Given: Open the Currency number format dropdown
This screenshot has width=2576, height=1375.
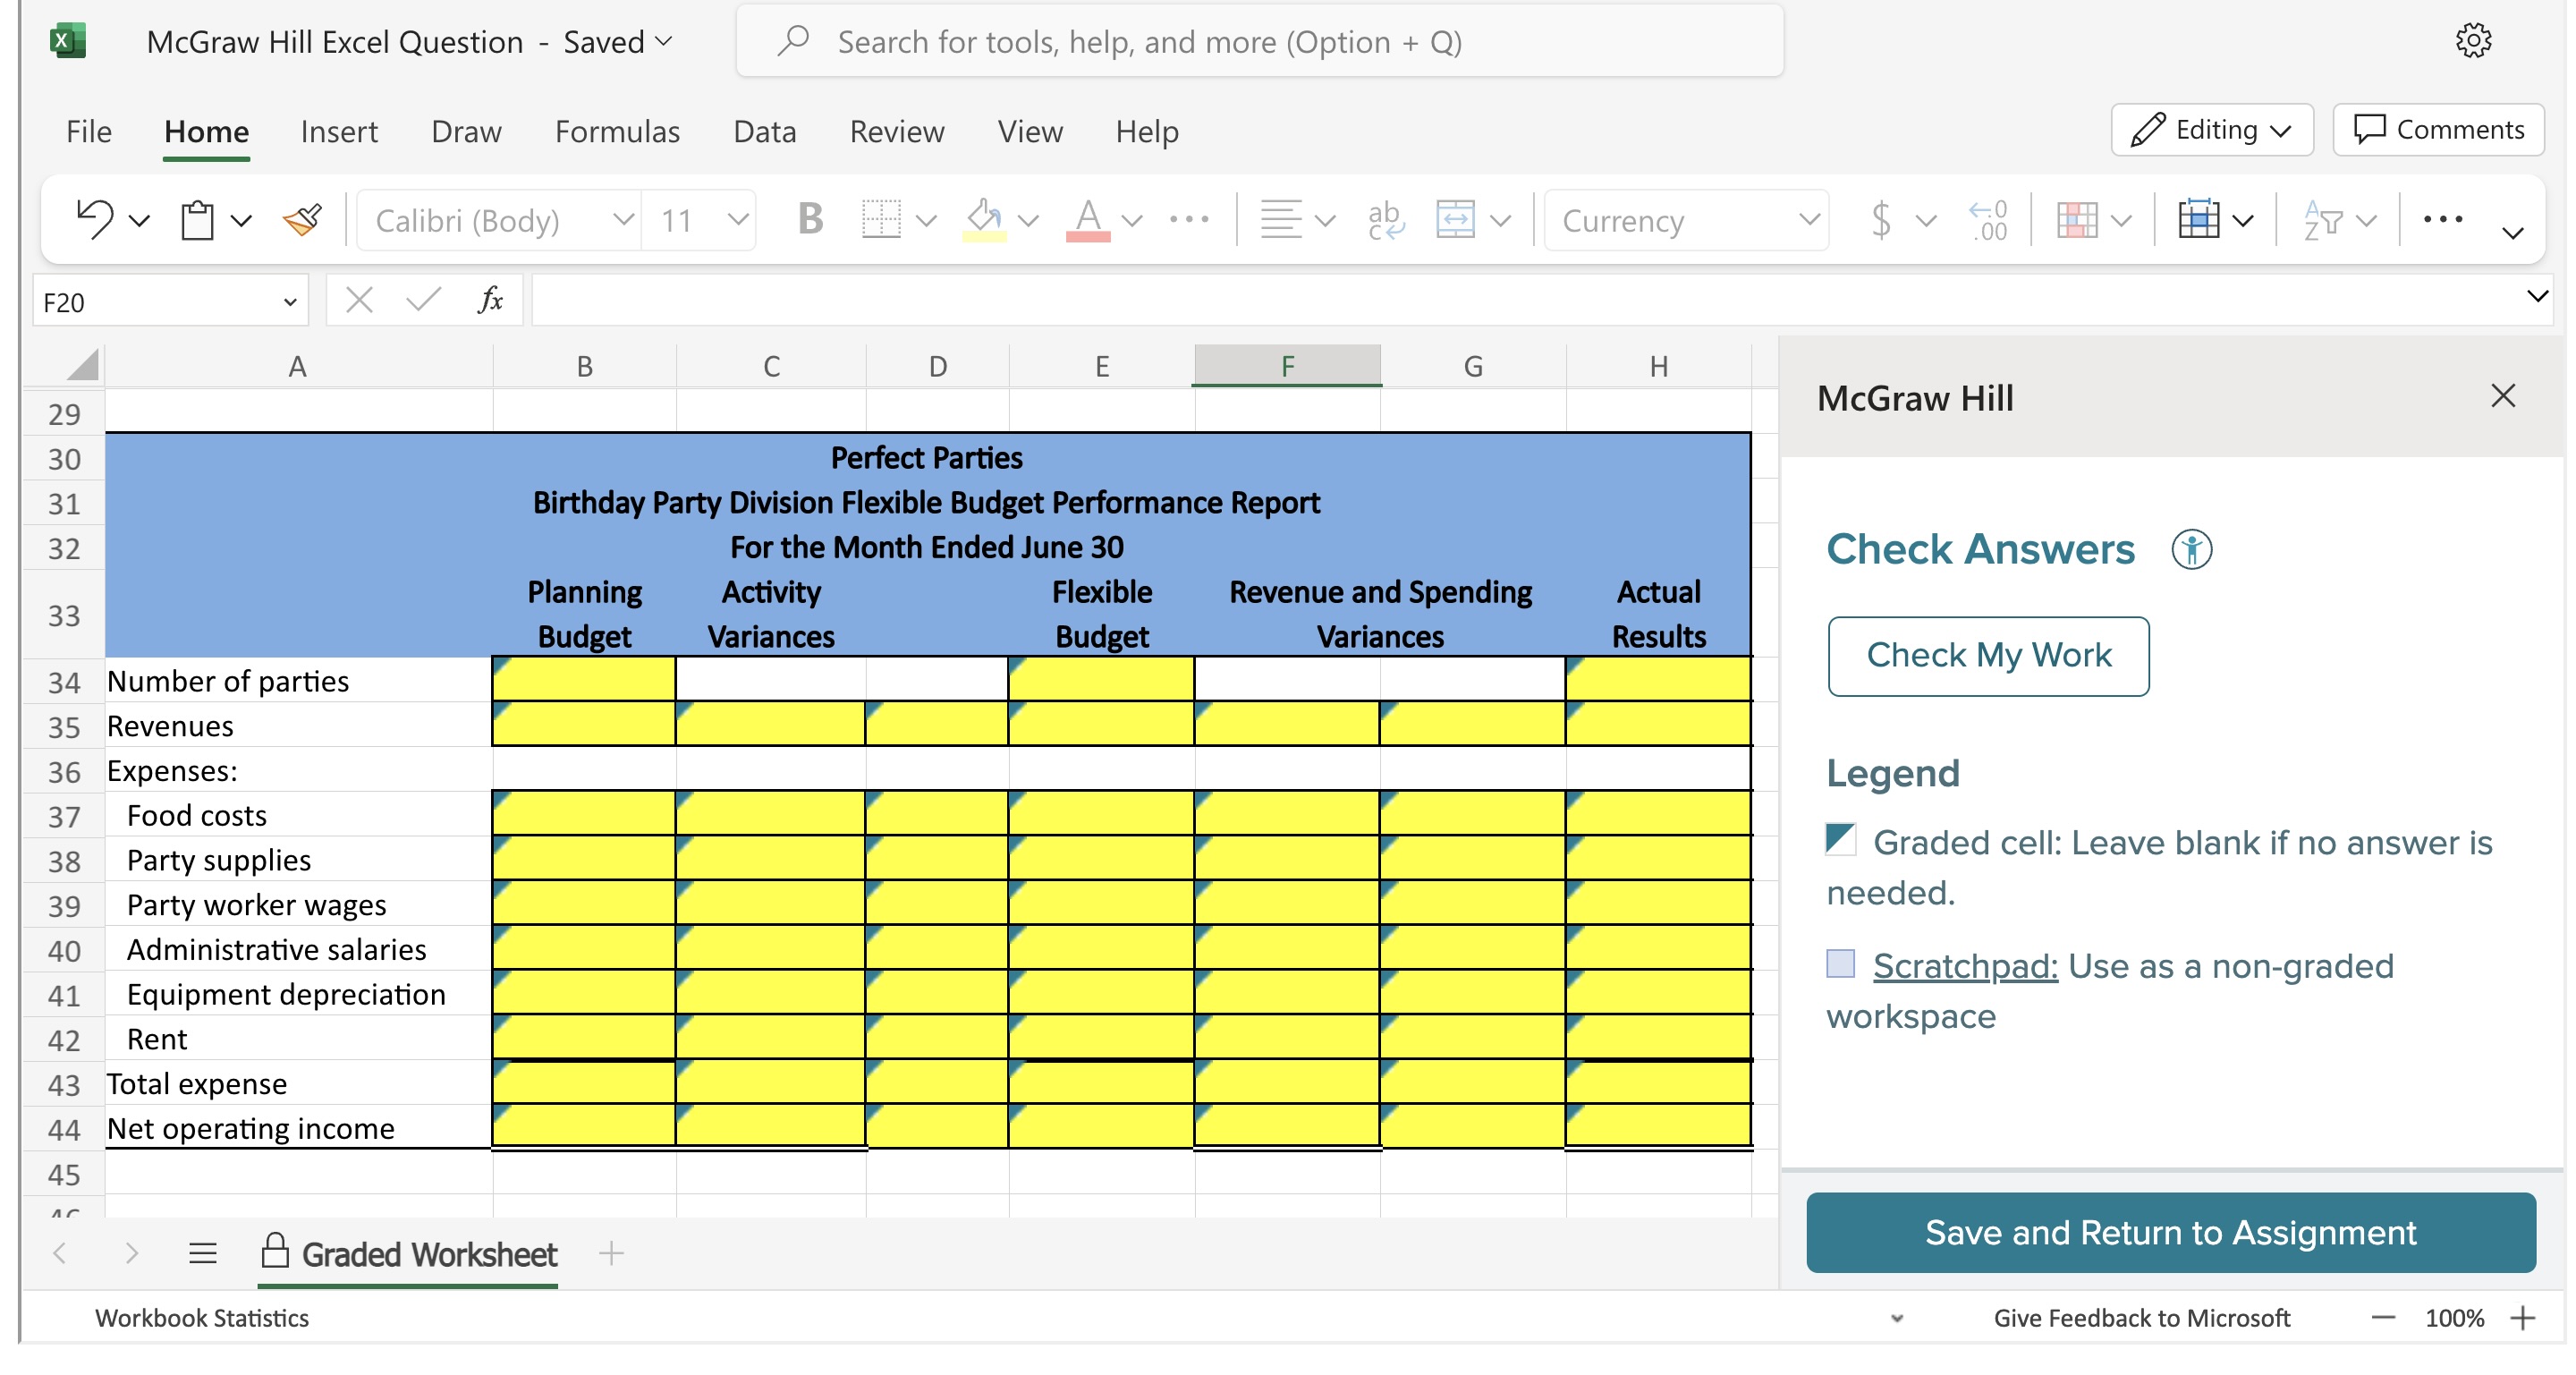Looking at the screenshot, I should click(1808, 219).
